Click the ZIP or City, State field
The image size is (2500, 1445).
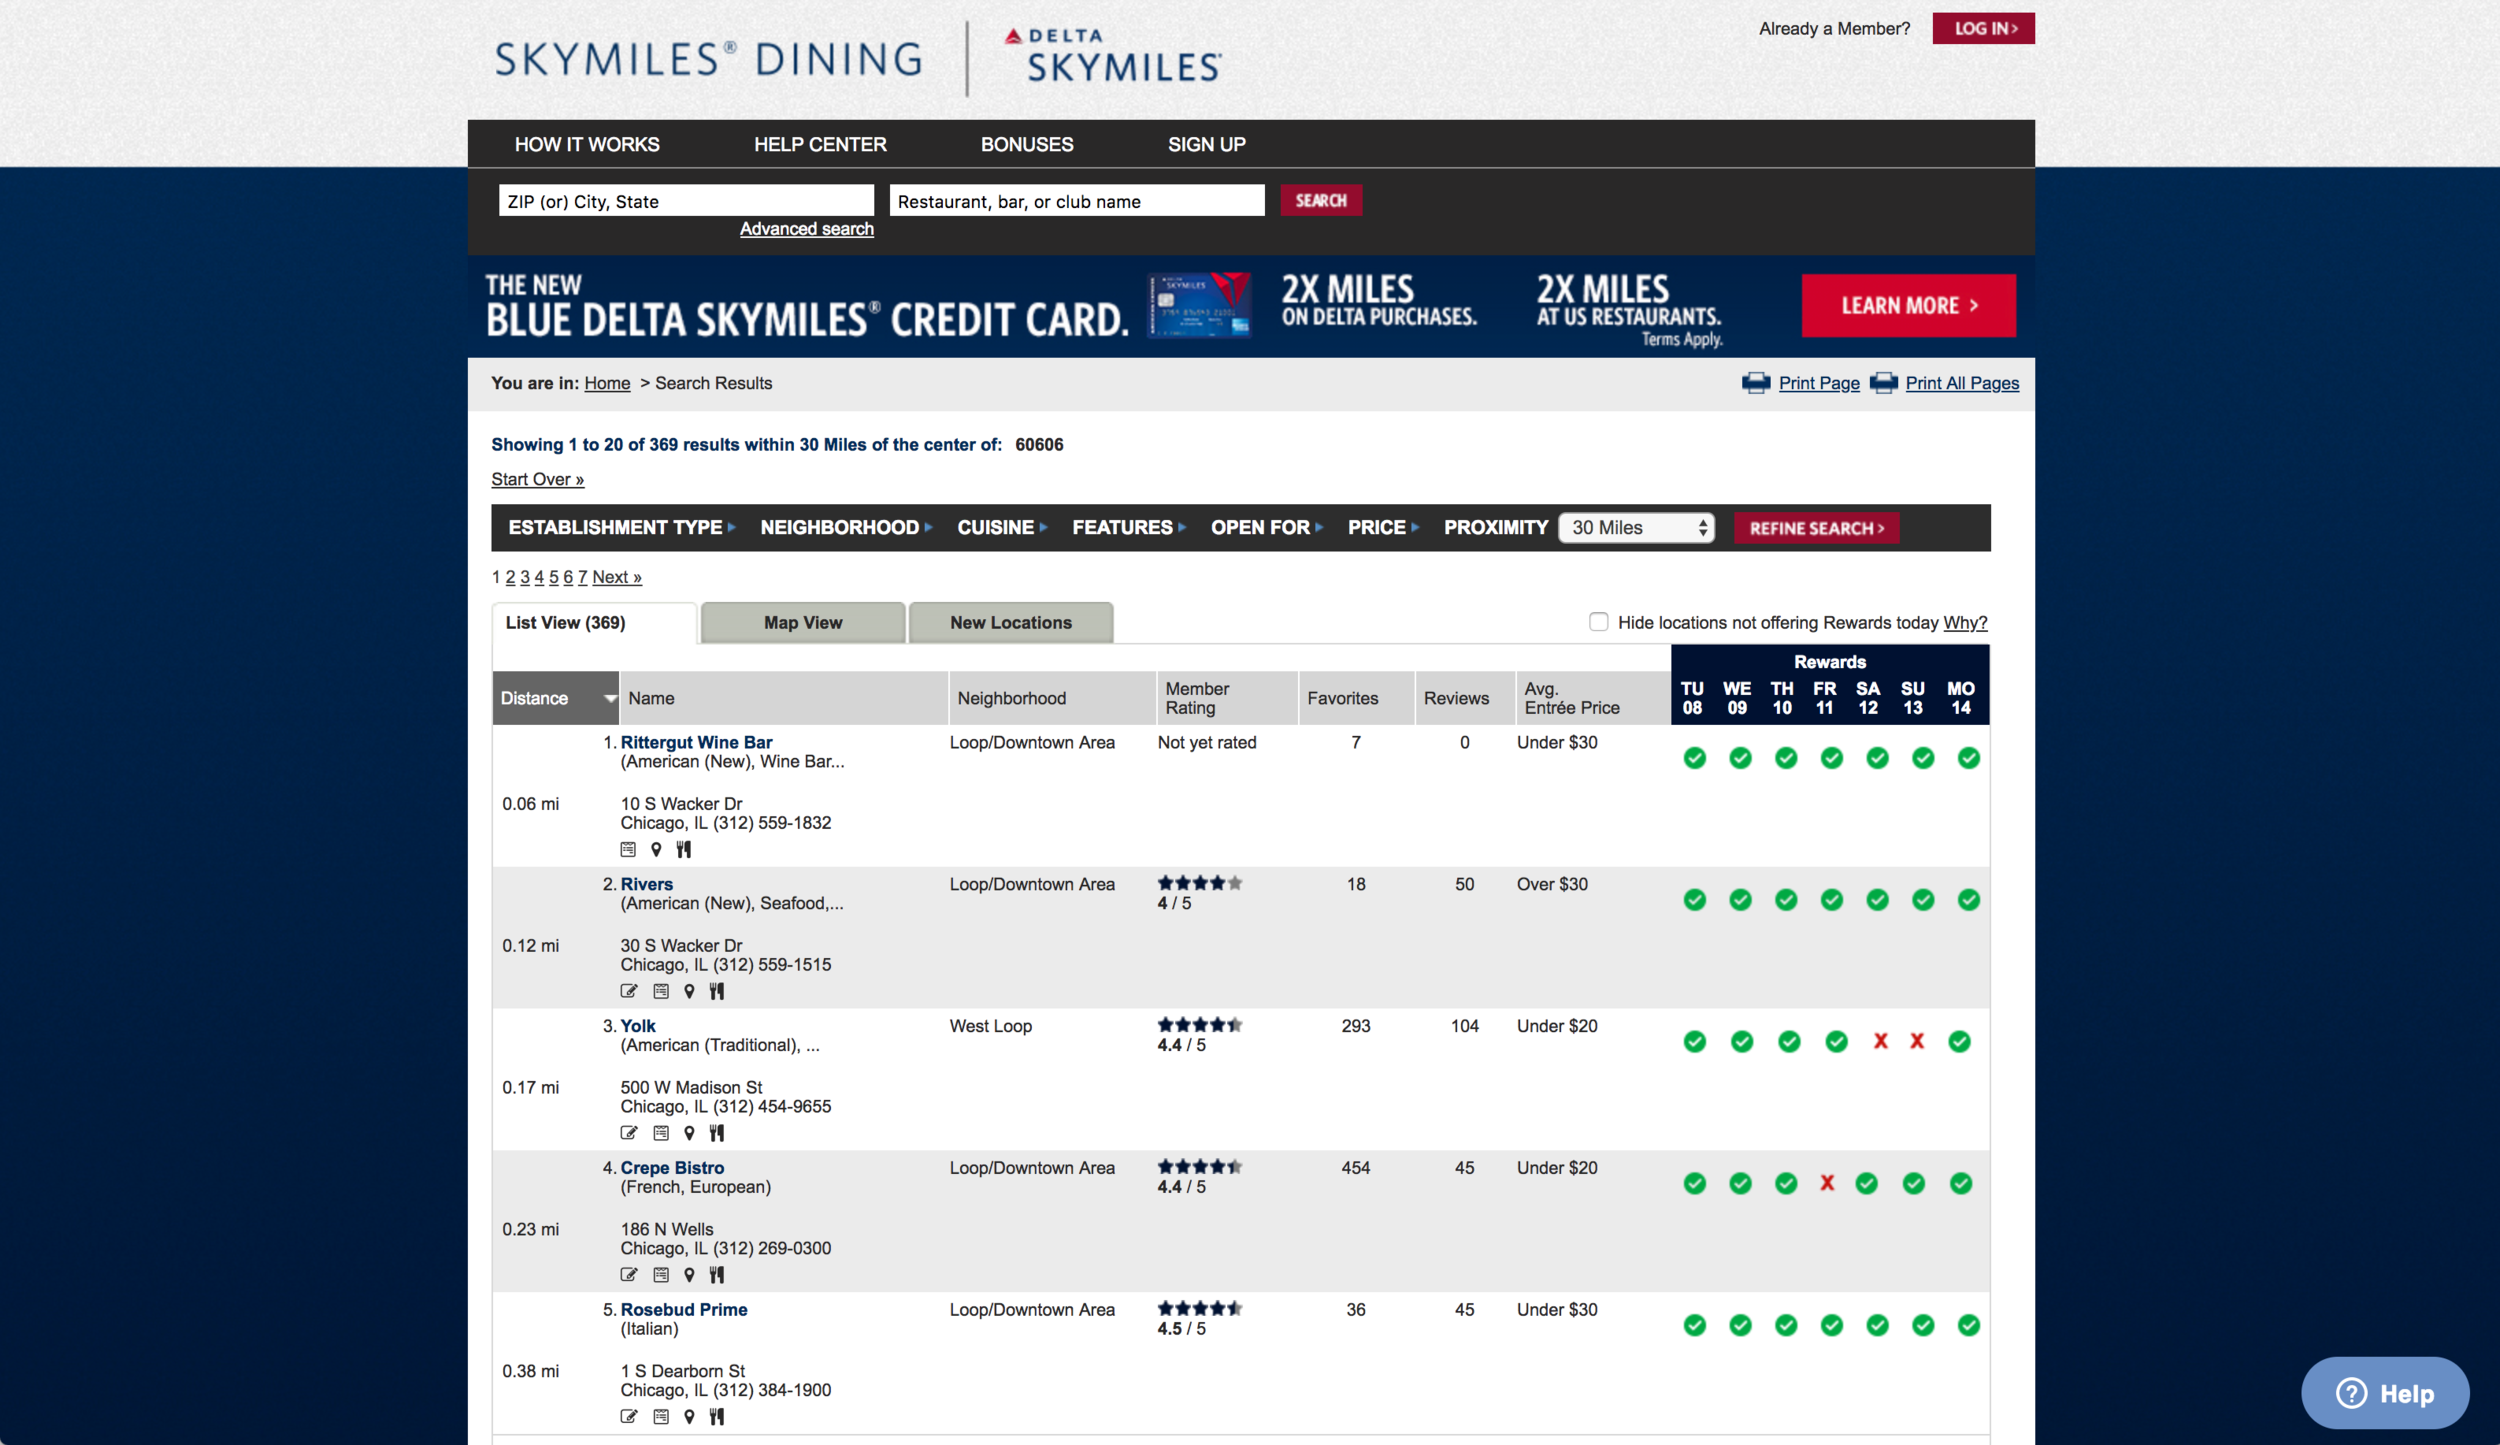tap(686, 201)
